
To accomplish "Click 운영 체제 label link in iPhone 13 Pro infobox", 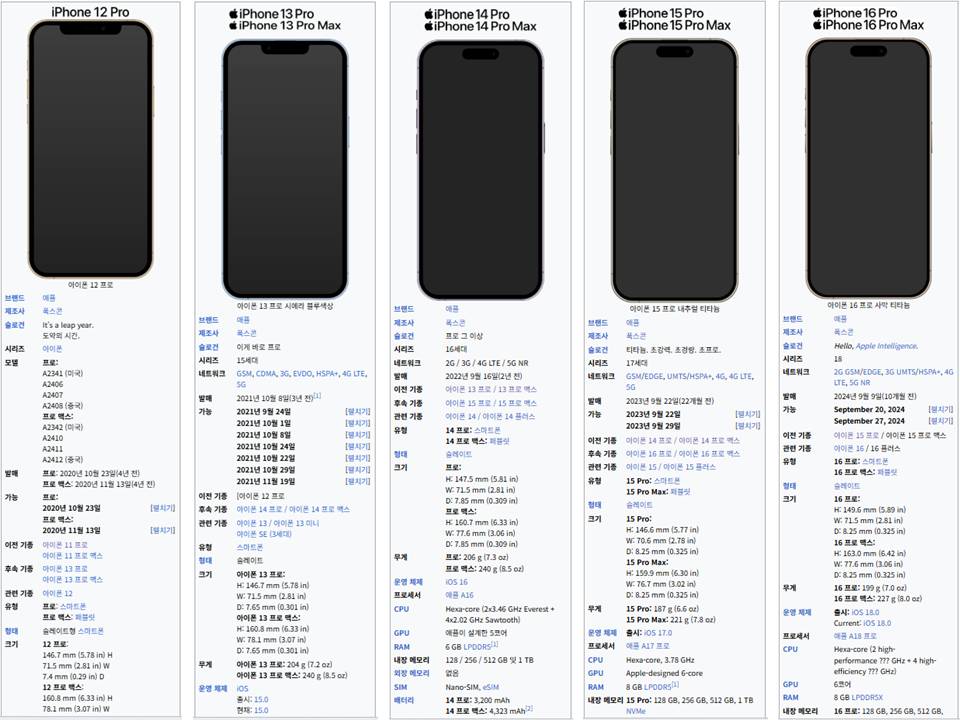I will click(x=213, y=689).
